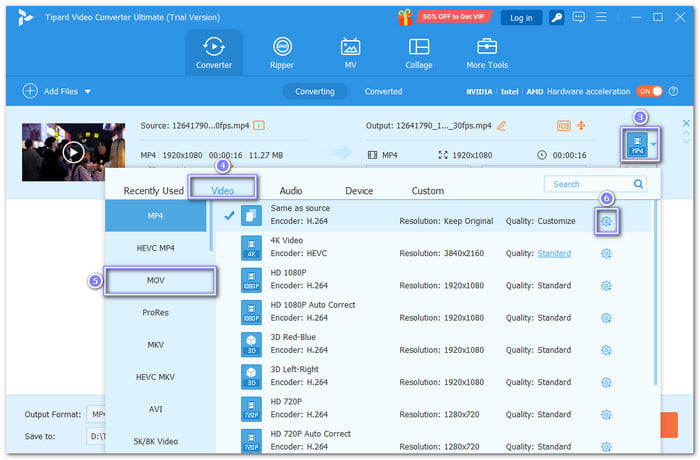Click the Standard quality link for 4K Video
Screen dimensions: 700x460
tap(553, 254)
